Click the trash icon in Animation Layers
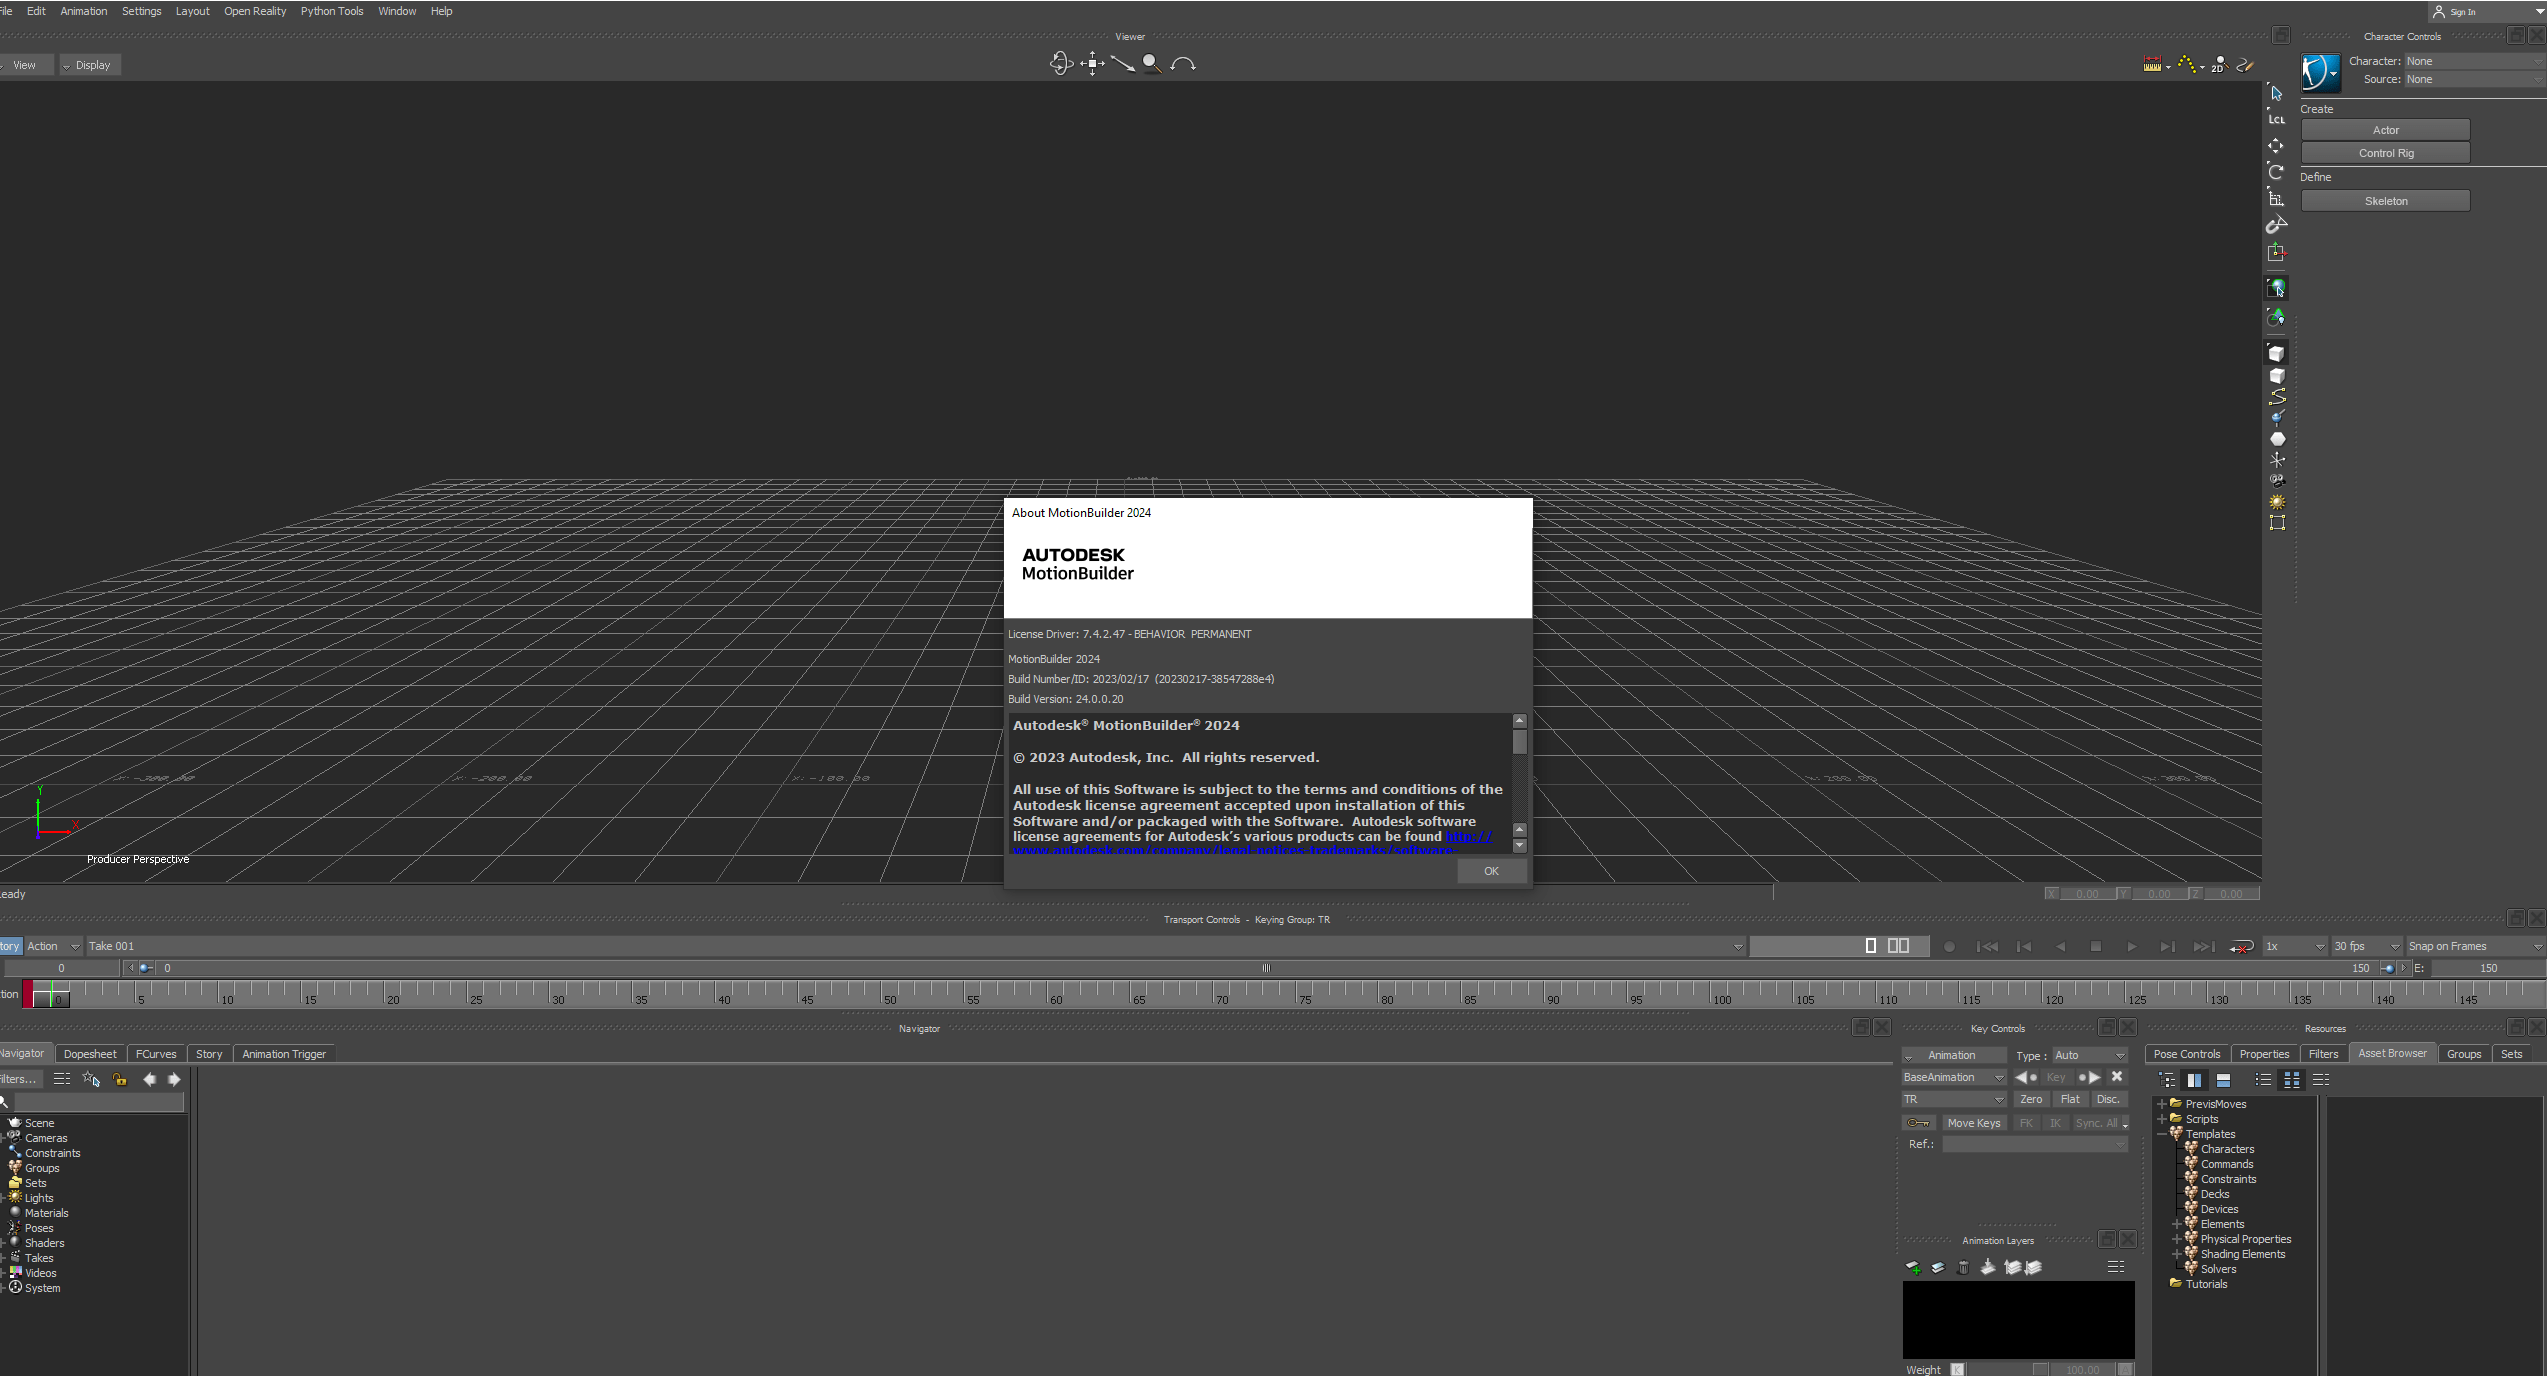This screenshot has height=1376, width=2547. coord(1963,1267)
